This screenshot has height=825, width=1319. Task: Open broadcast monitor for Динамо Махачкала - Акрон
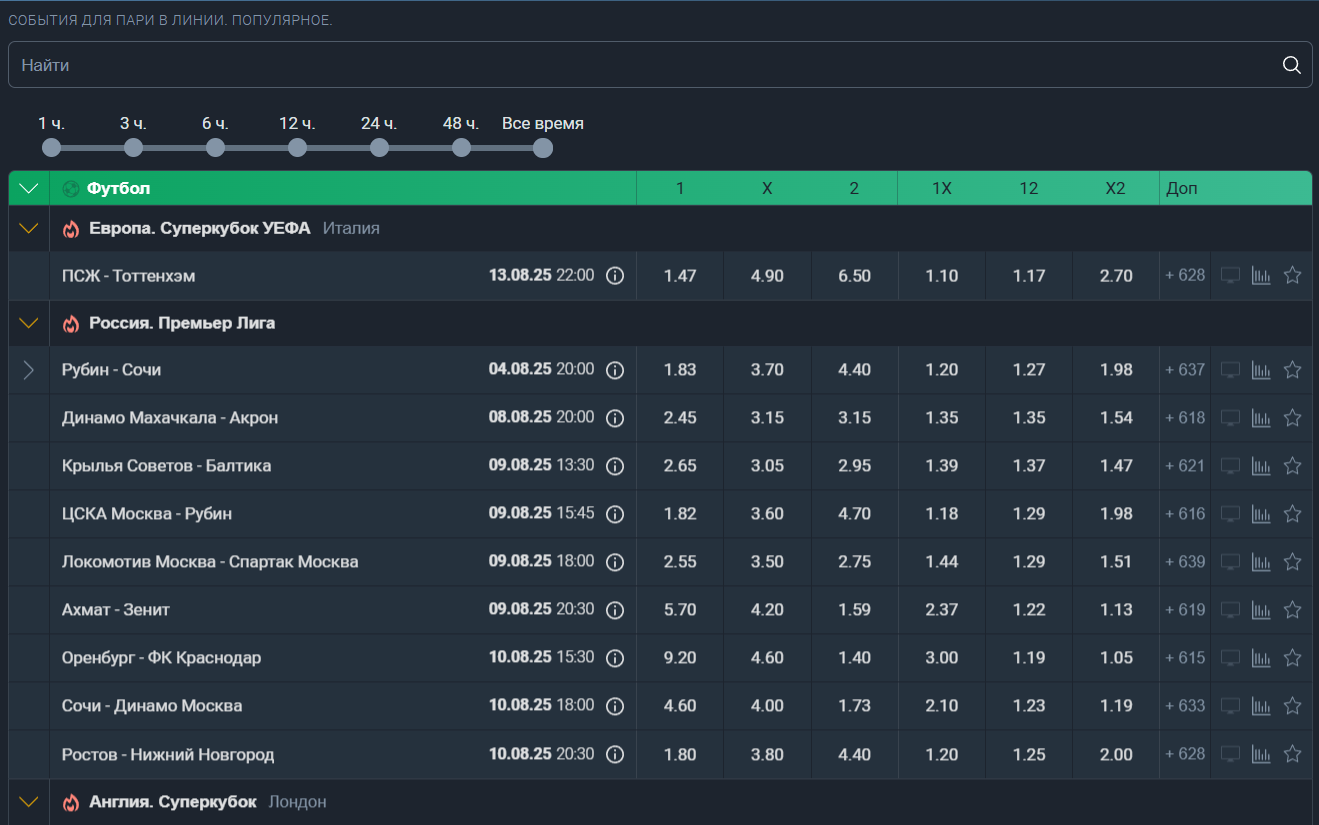(1230, 418)
